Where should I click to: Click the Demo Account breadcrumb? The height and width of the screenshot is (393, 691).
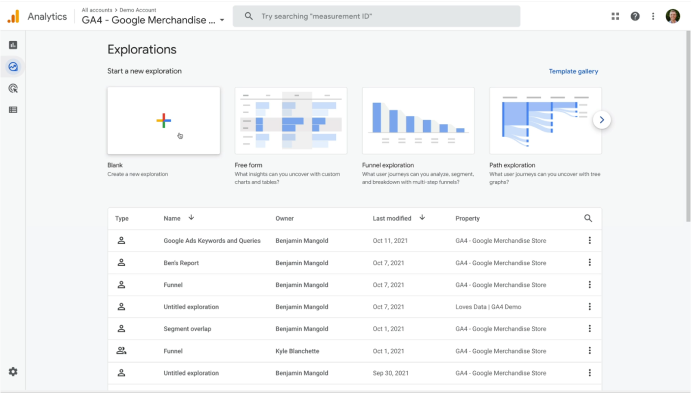pos(138,10)
